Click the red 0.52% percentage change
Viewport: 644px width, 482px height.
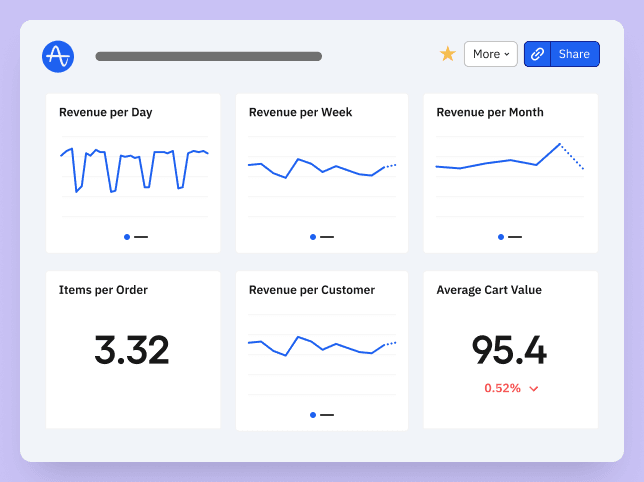tap(502, 388)
